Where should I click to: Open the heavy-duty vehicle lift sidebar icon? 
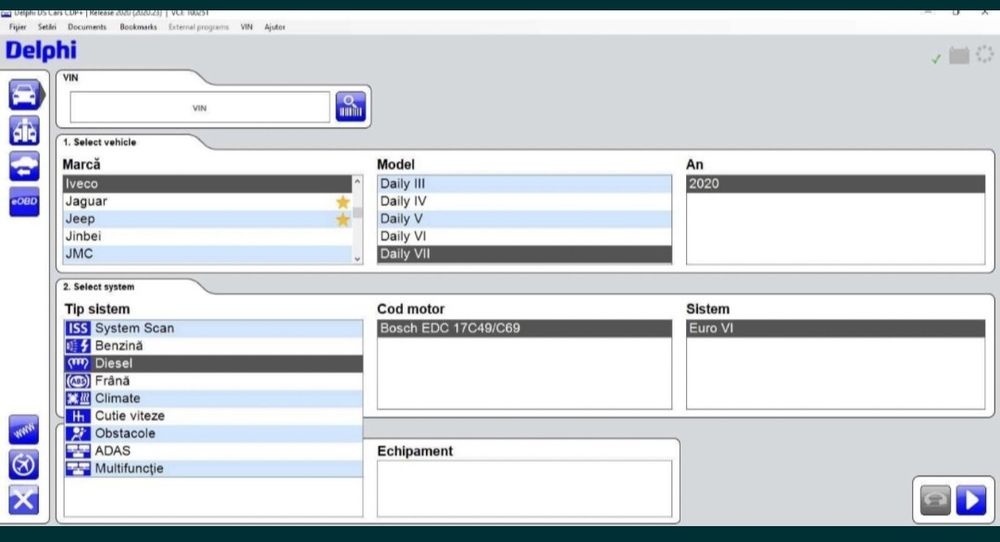point(24,130)
